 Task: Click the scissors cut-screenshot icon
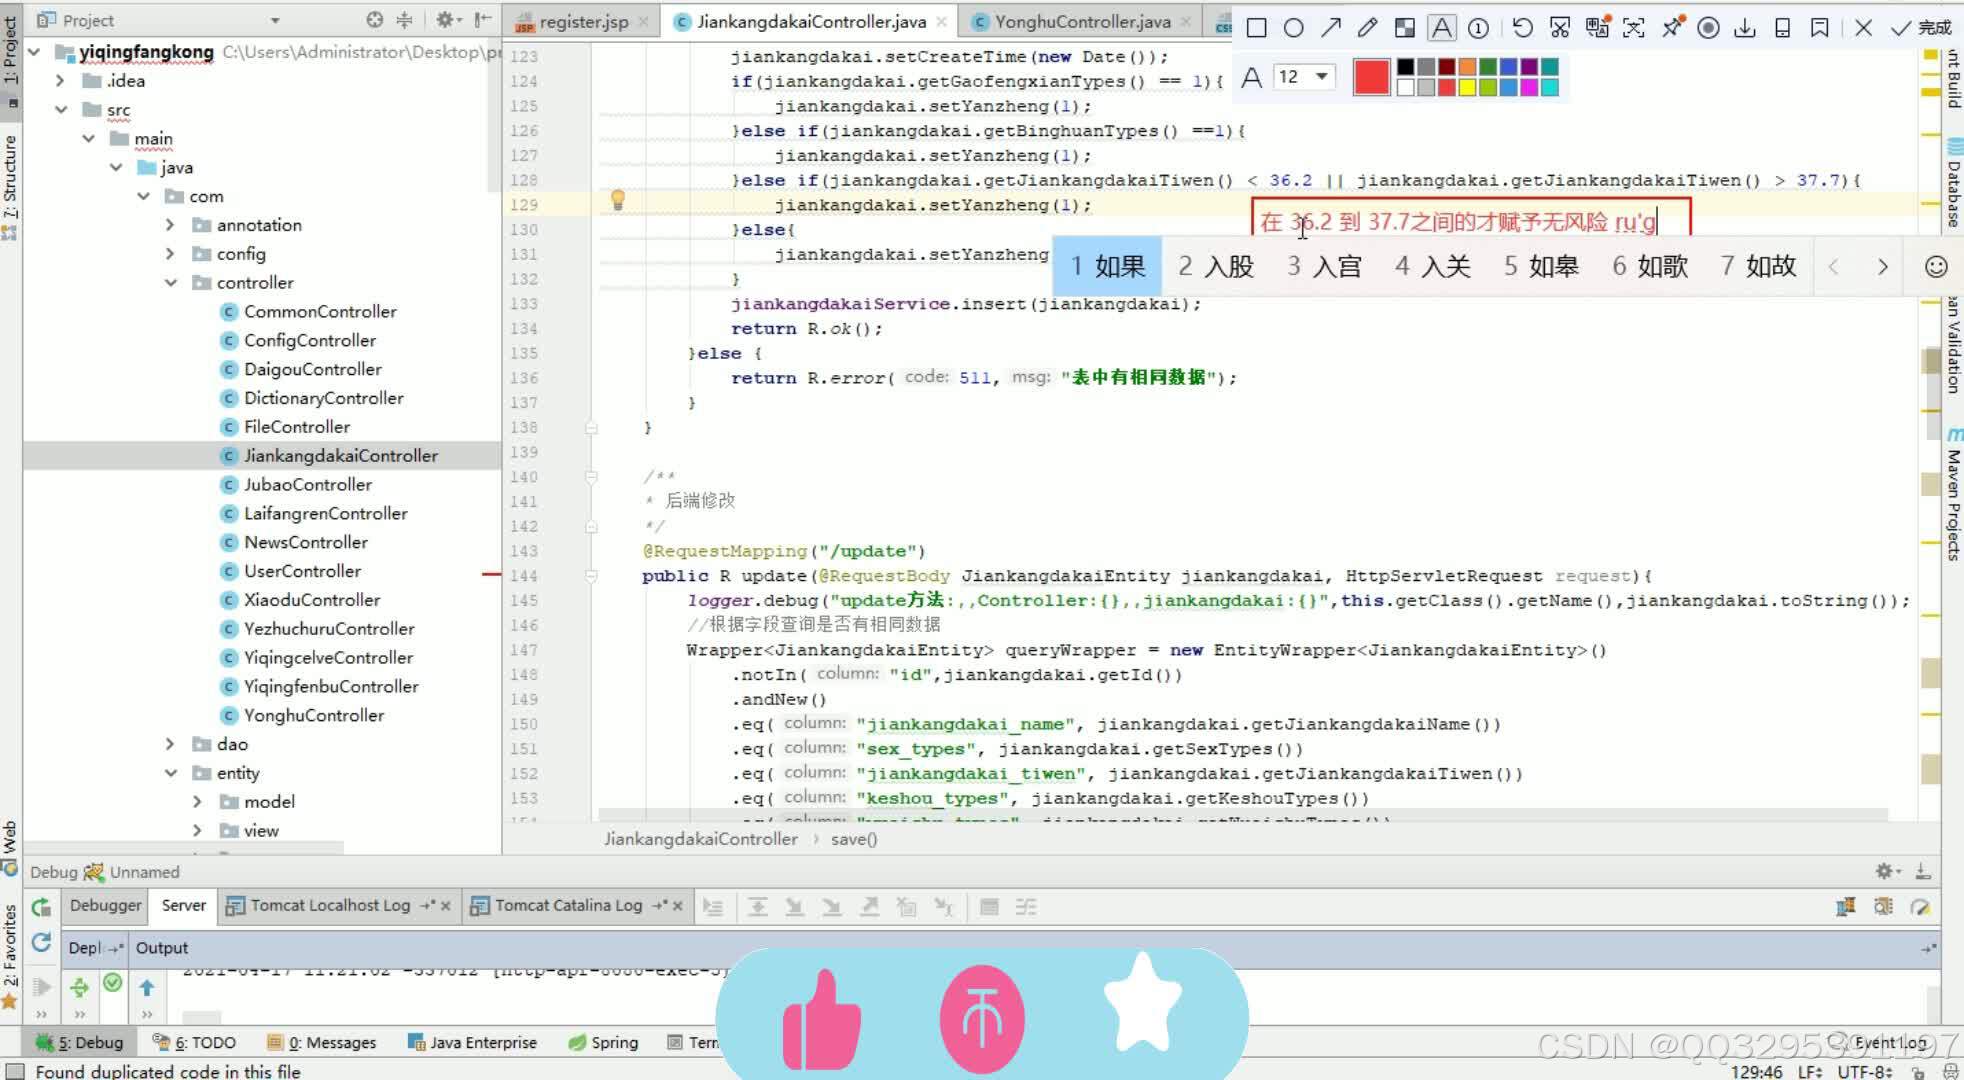click(x=1559, y=28)
